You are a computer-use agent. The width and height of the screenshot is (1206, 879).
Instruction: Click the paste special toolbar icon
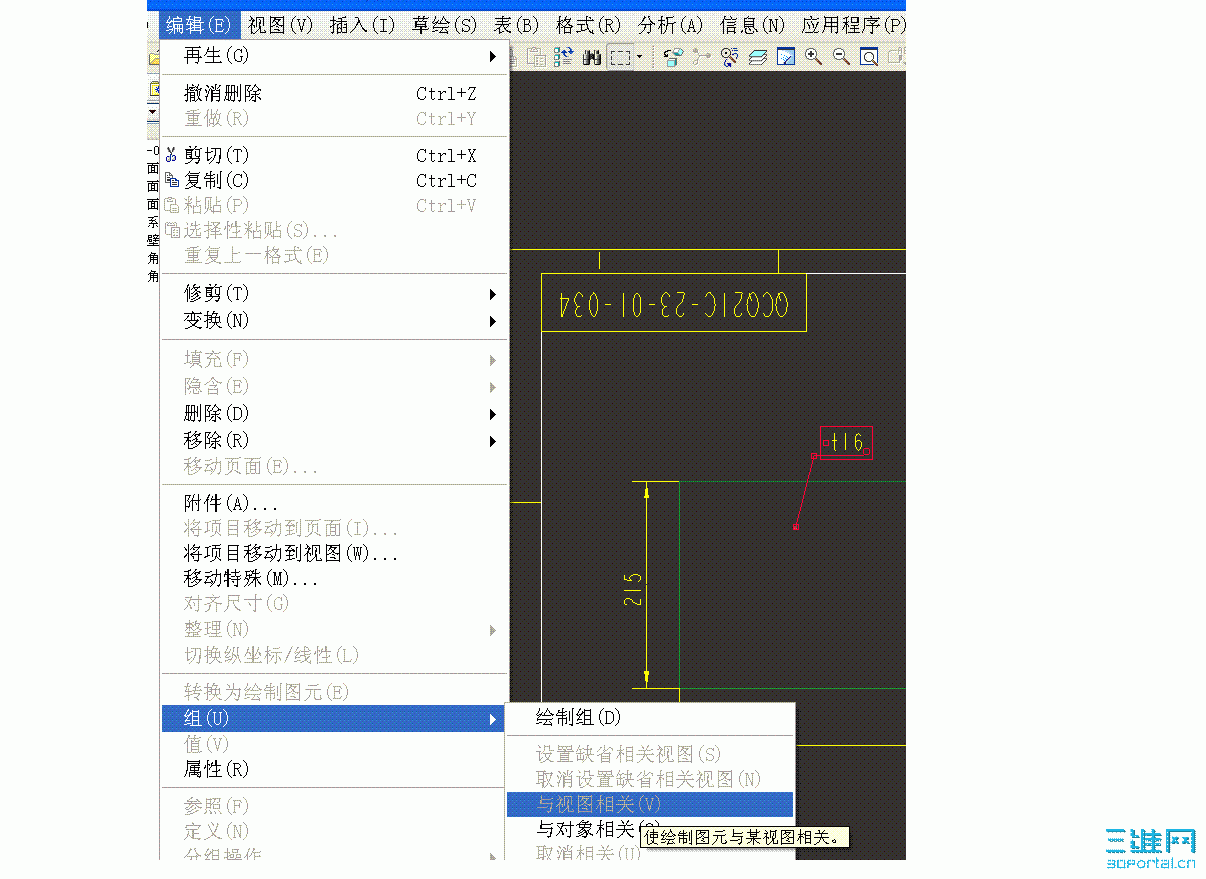(x=536, y=57)
